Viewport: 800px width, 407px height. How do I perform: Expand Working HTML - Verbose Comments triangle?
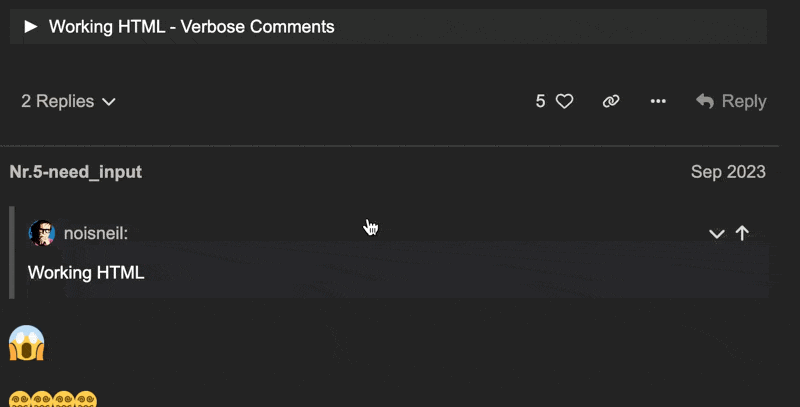31,26
